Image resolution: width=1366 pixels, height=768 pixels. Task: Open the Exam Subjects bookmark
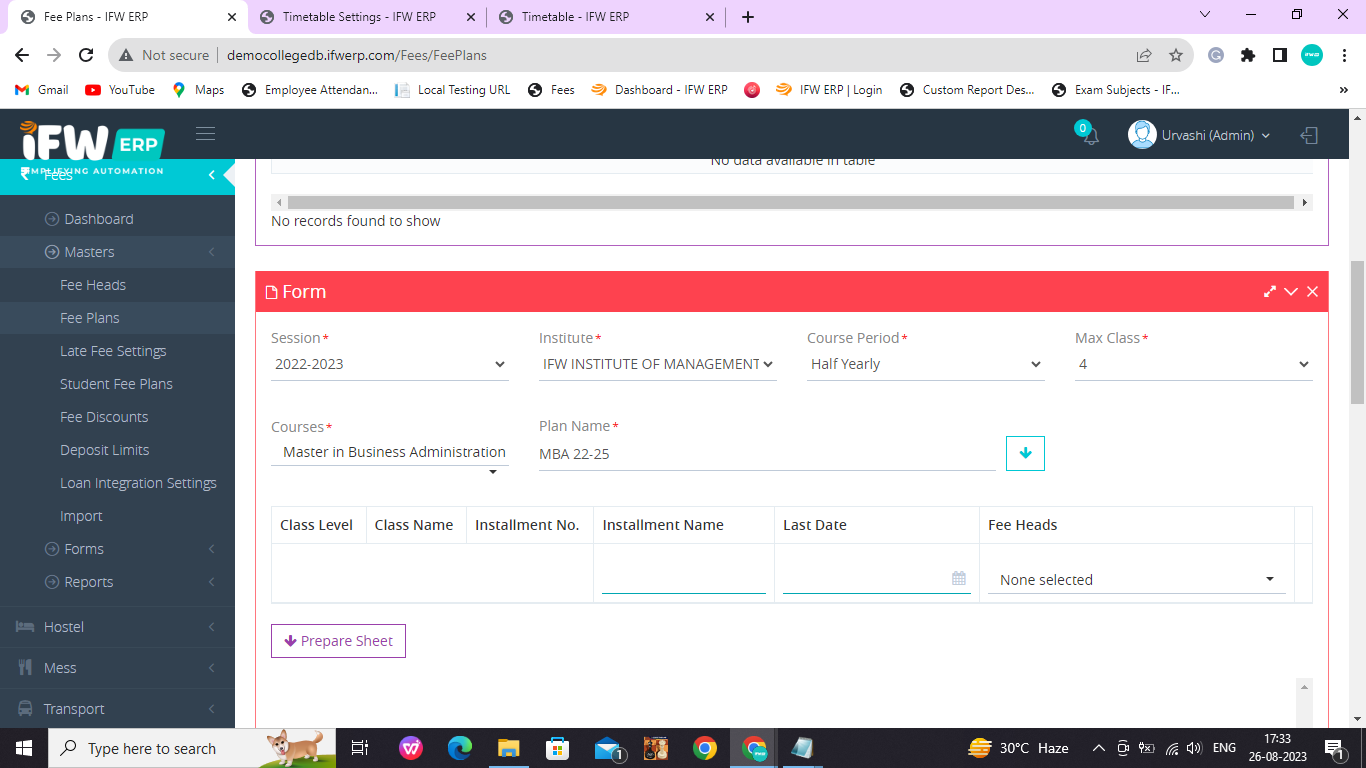click(1116, 90)
